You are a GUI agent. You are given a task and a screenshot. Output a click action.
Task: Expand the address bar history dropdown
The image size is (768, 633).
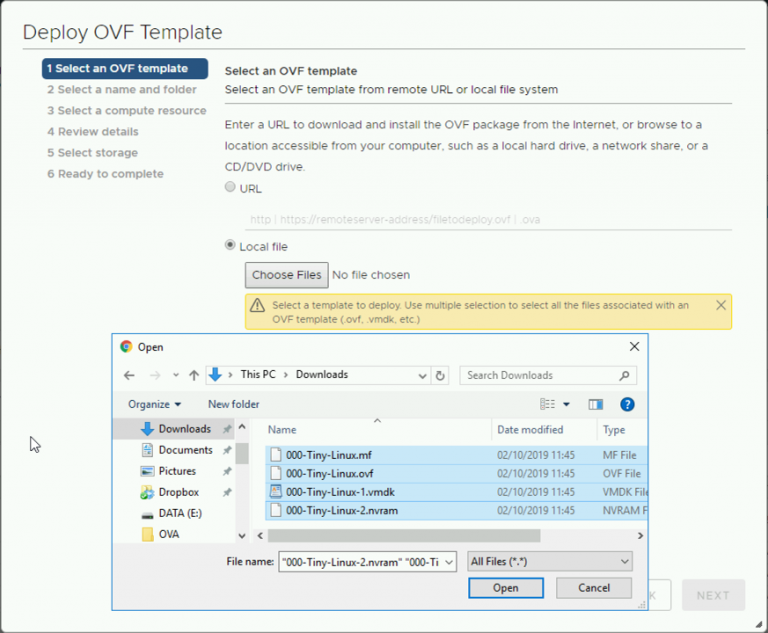click(422, 376)
